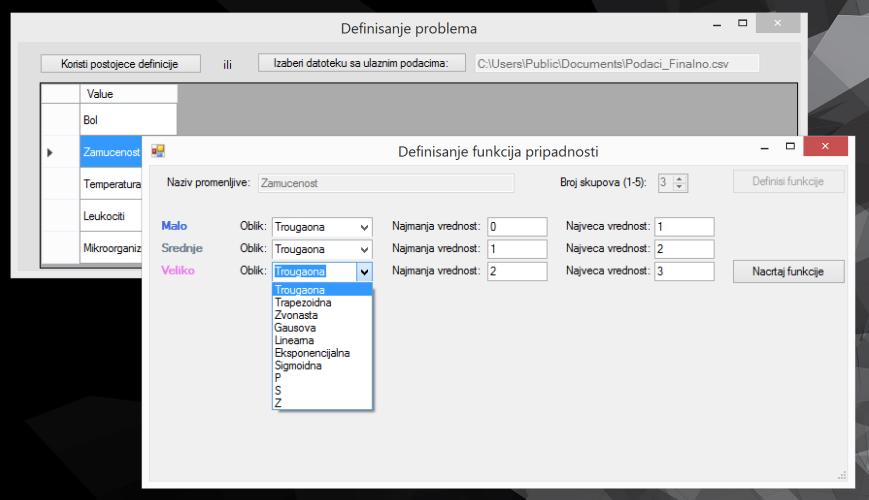Click the Broj skupova value box

click(x=665, y=182)
